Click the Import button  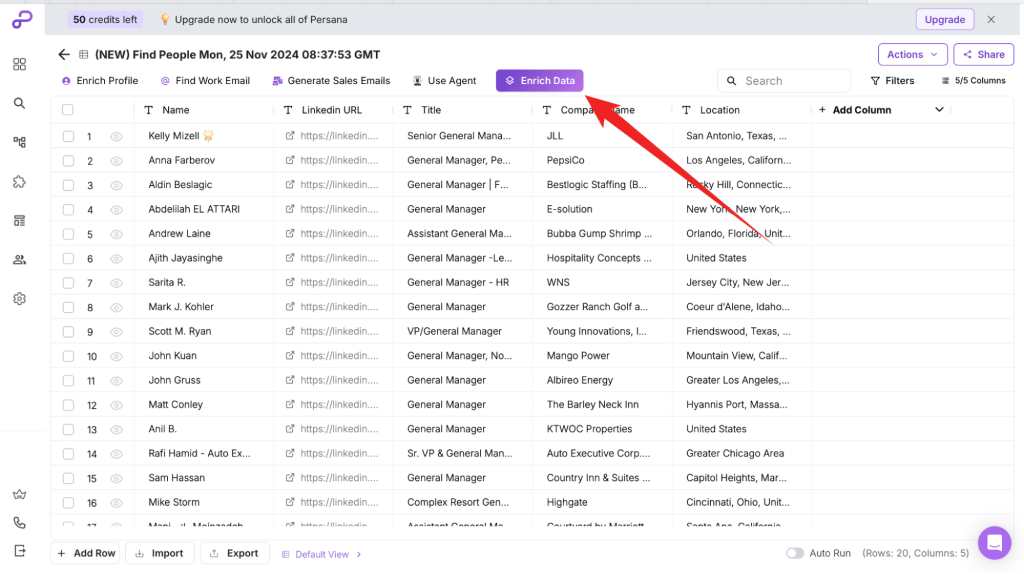pos(160,553)
